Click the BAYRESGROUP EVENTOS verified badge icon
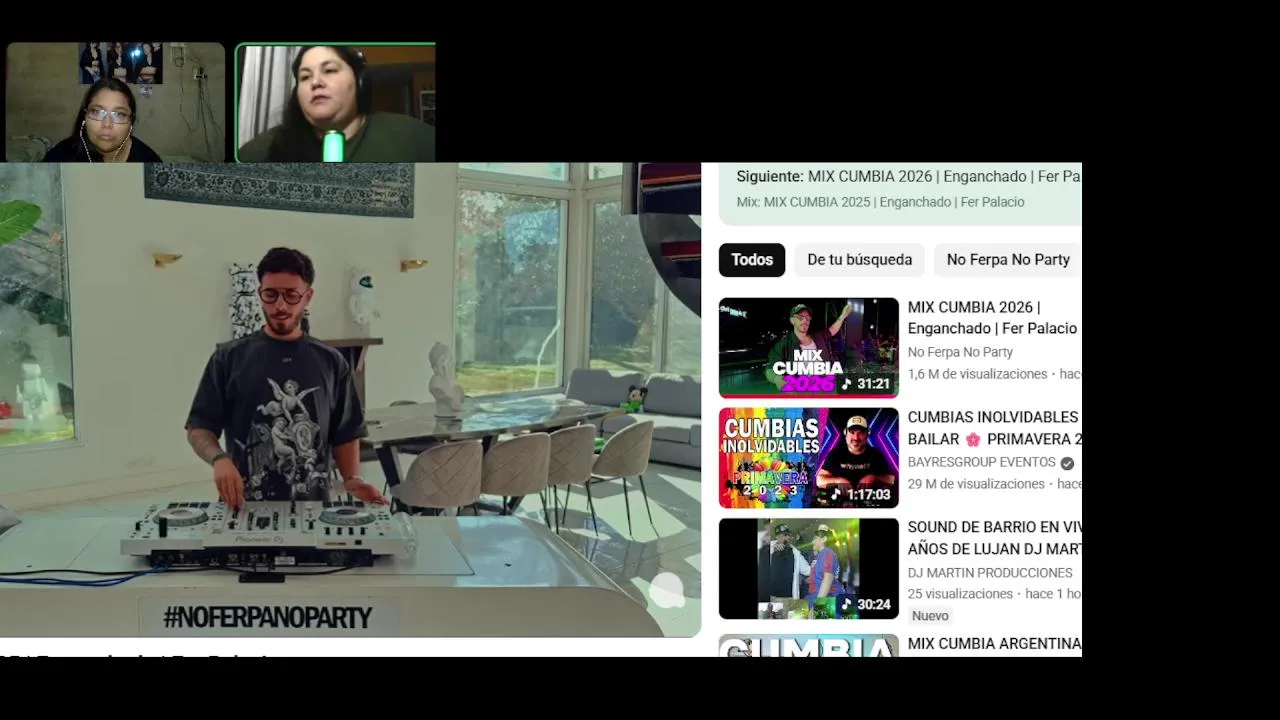Screen dimensions: 1280x720 (x=1067, y=463)
